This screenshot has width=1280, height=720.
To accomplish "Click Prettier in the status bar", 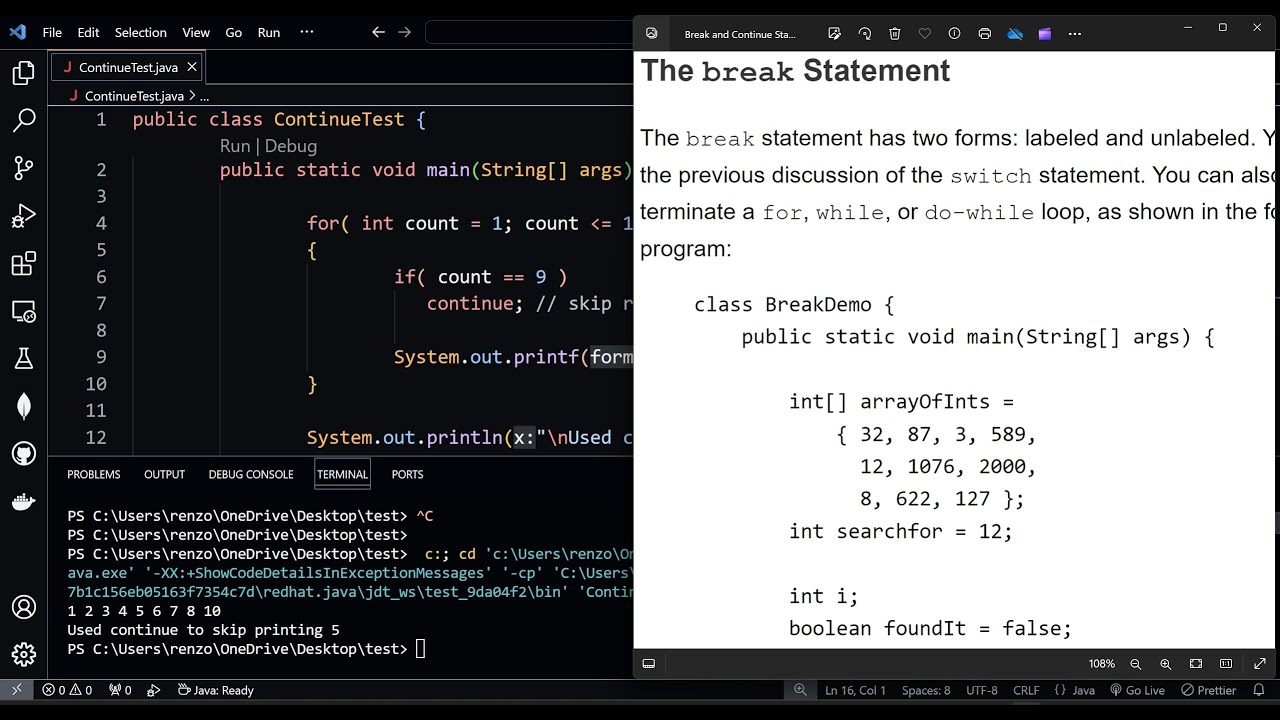I will click(1209, 690).
